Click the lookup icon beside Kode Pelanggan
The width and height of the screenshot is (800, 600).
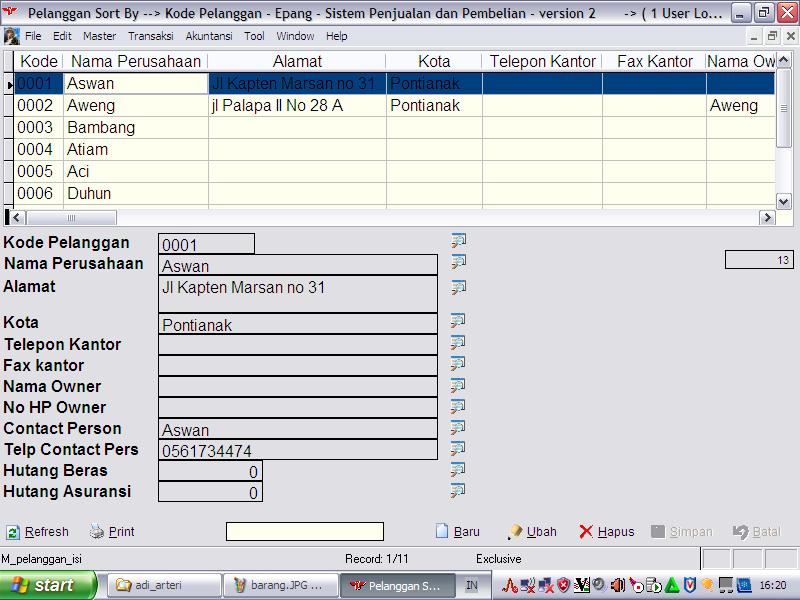[459, 240]
